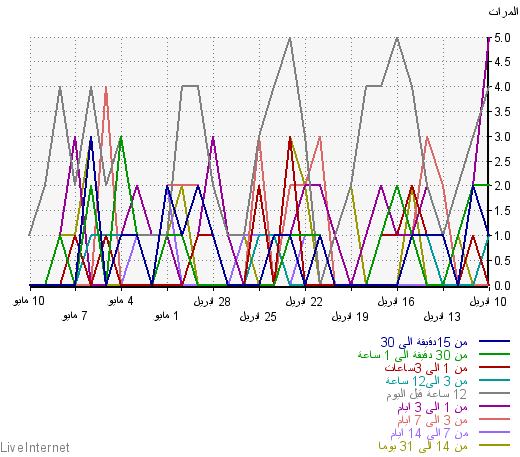The image size is (520, 457).
Task: Click y-axis value 1.0
Action: tap(502, 236)
